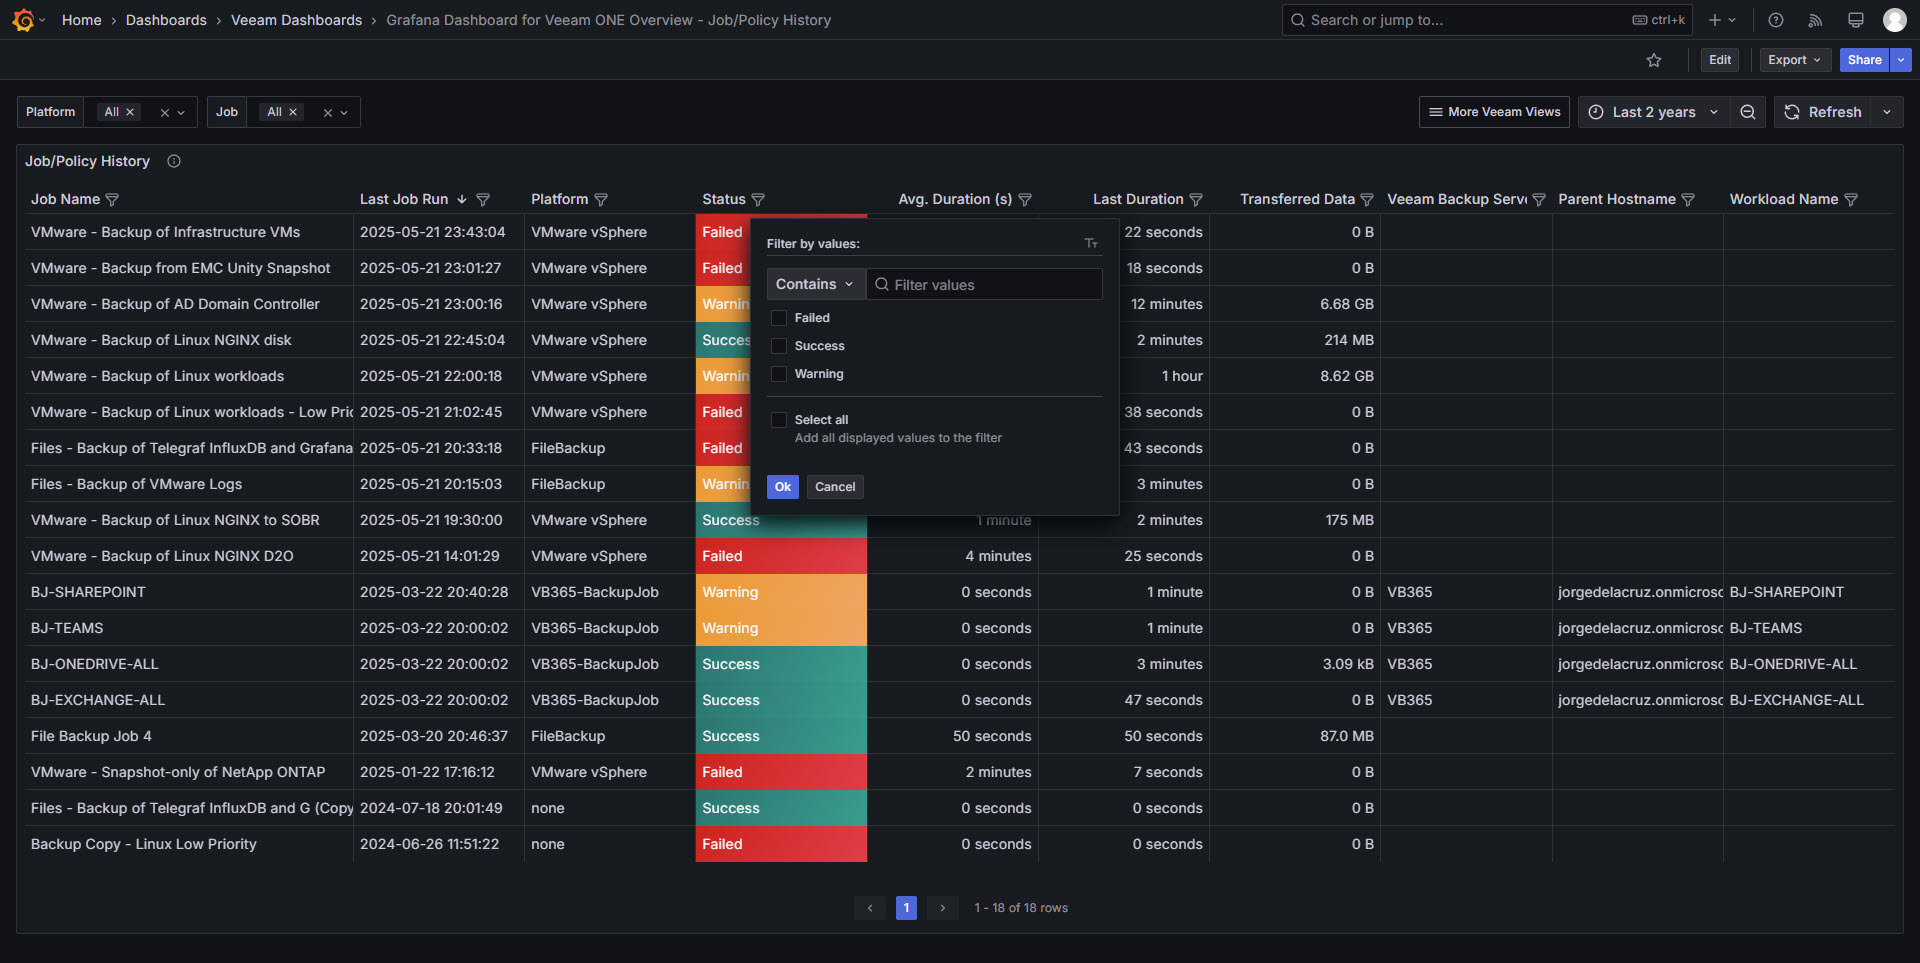
Task: Click Warning status cell for BJ-TEAMS
Action: tap(781, 628)
